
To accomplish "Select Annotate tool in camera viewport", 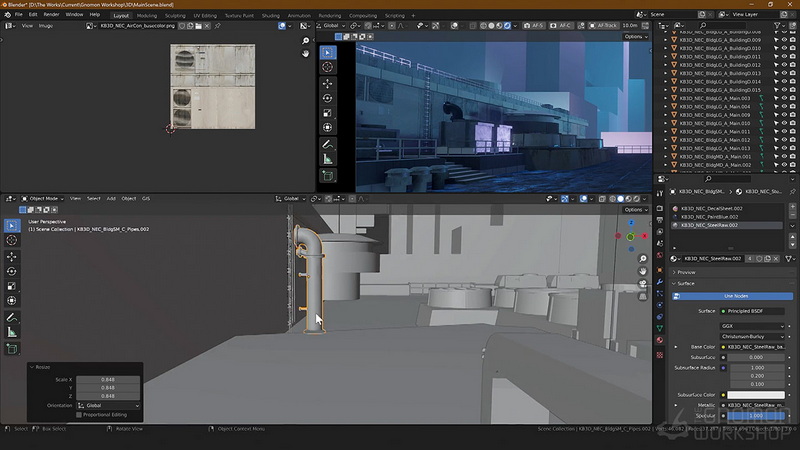I will pos(328,144).
